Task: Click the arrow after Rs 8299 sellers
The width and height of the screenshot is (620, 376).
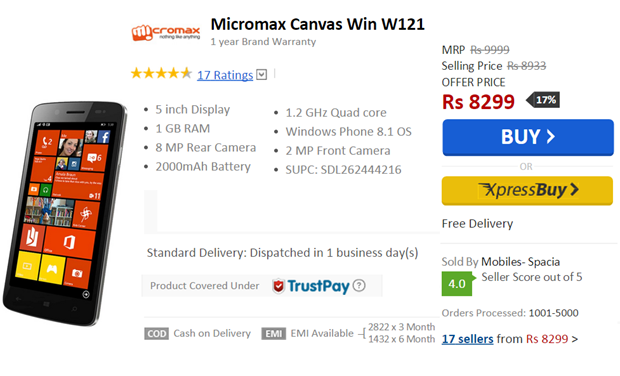Action: coord(575,339)
